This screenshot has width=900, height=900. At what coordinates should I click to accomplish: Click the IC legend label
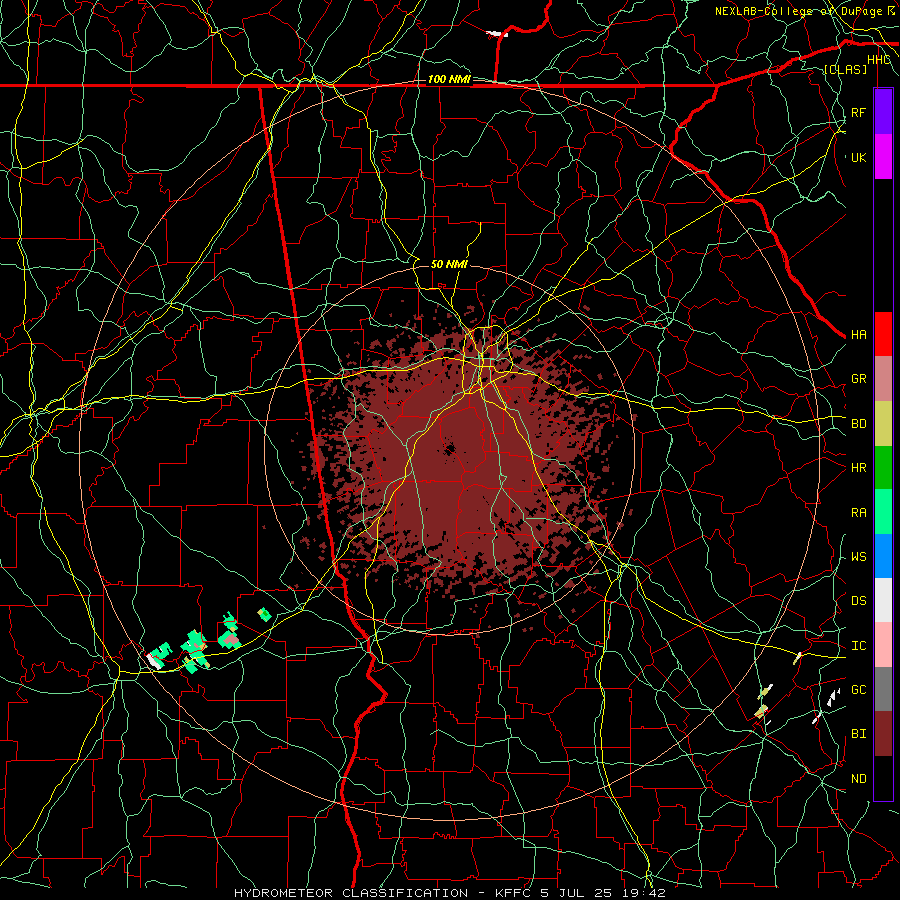tap(858, 646)
